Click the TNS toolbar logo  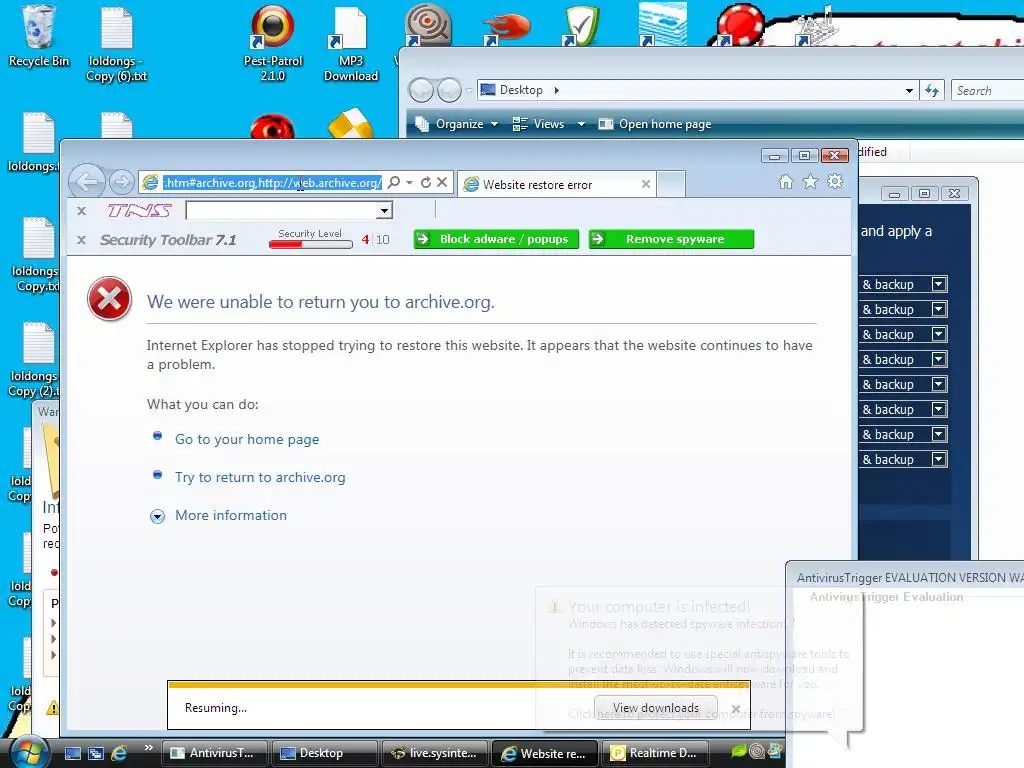139,210
